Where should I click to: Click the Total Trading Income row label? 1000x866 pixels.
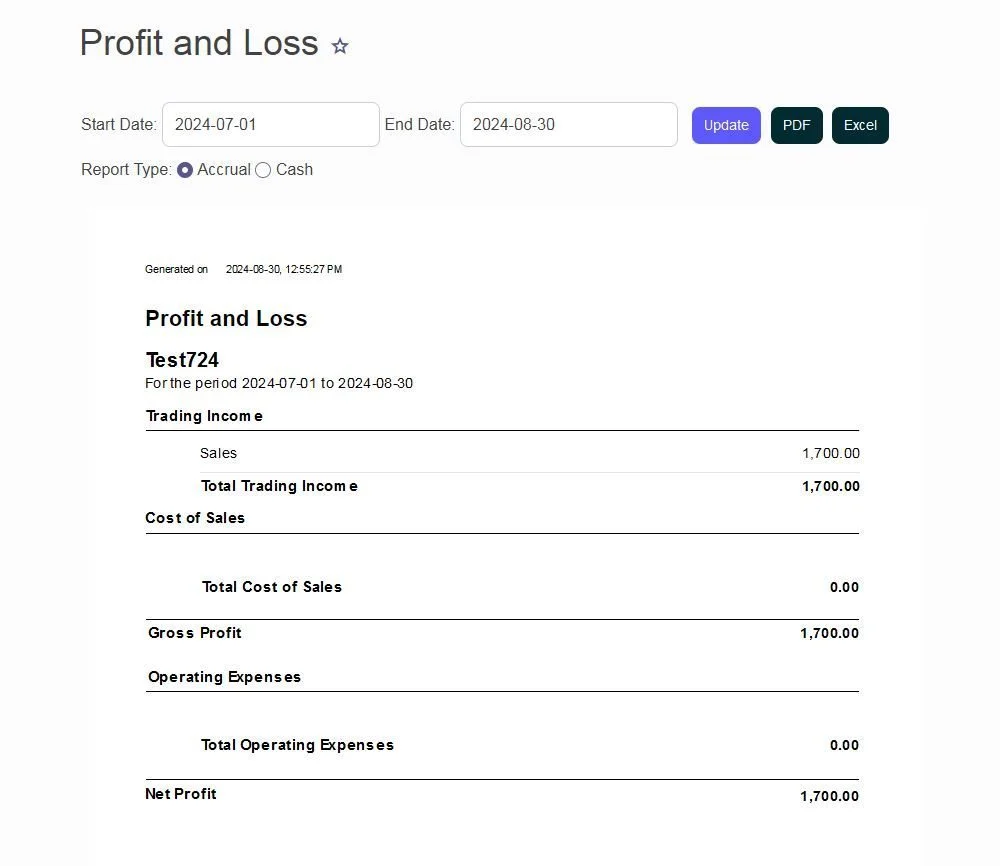point(279,486)
